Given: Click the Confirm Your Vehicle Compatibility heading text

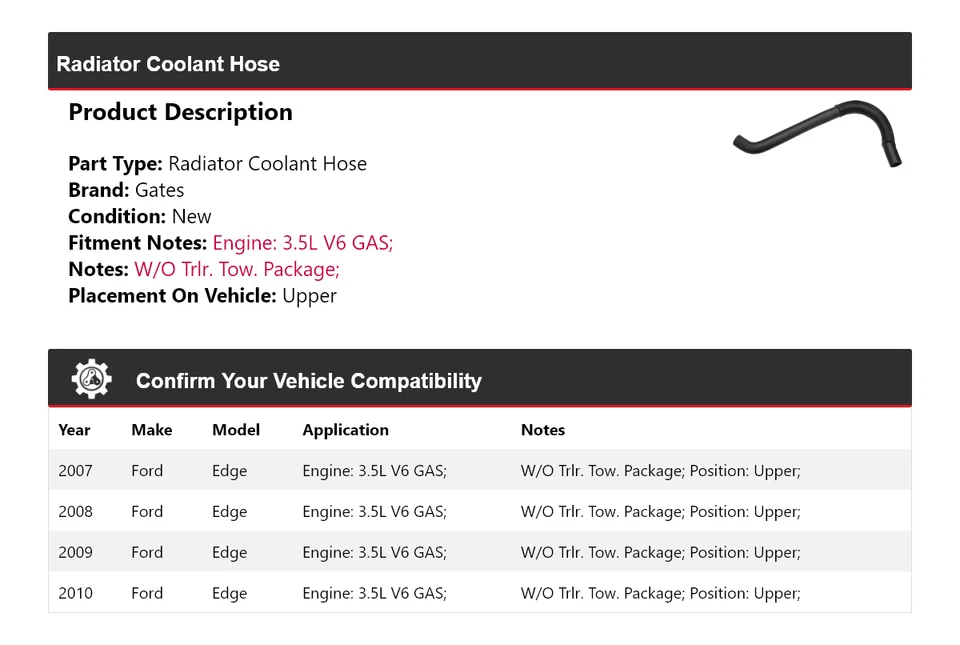Looking at the screenshot, I should pyautogui.click(x=308, y=381).
